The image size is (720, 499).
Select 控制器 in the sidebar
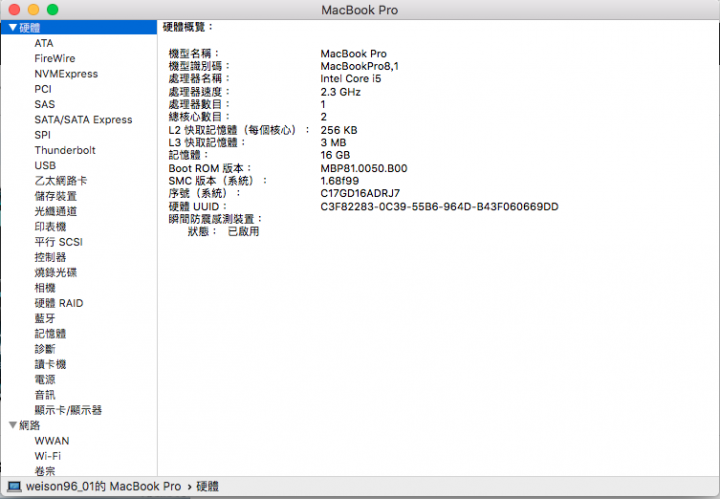(x=50, y=257)
